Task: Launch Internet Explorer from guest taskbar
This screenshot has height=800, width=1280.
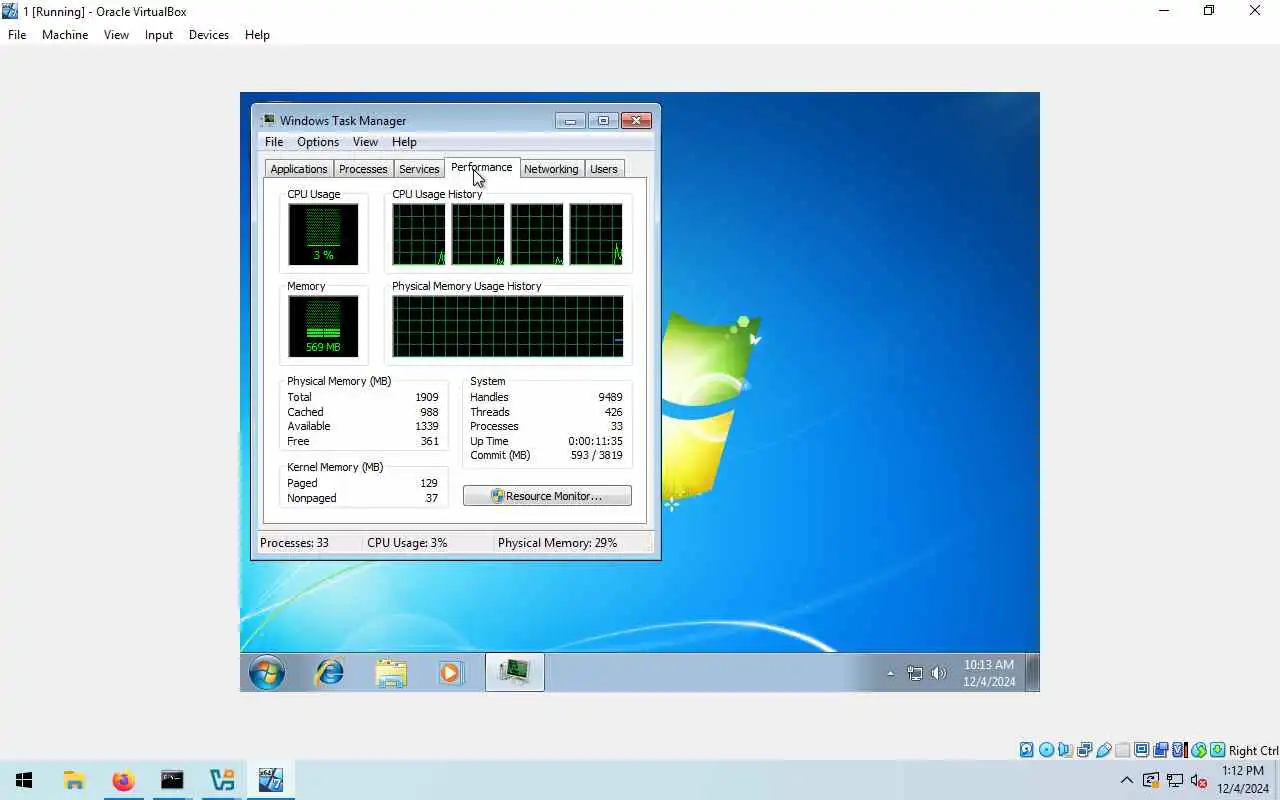Action: [x=329, y=673]
